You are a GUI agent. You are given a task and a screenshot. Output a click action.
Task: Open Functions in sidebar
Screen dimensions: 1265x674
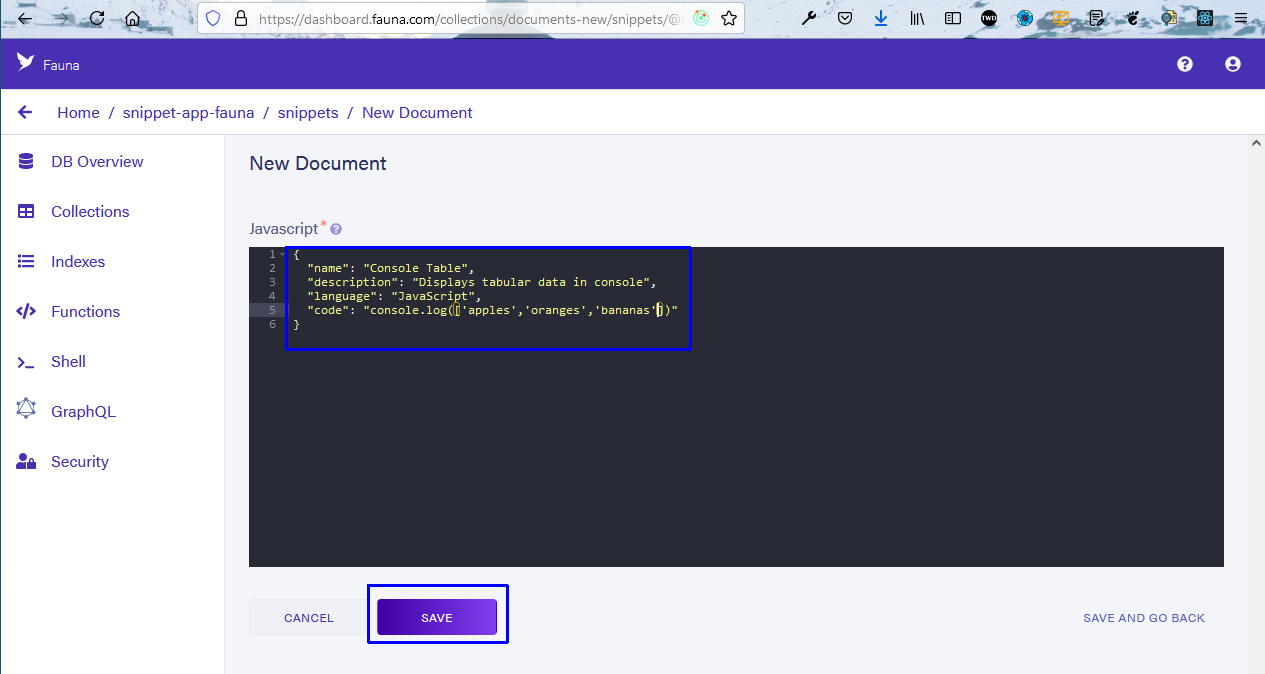coord(85,312)
